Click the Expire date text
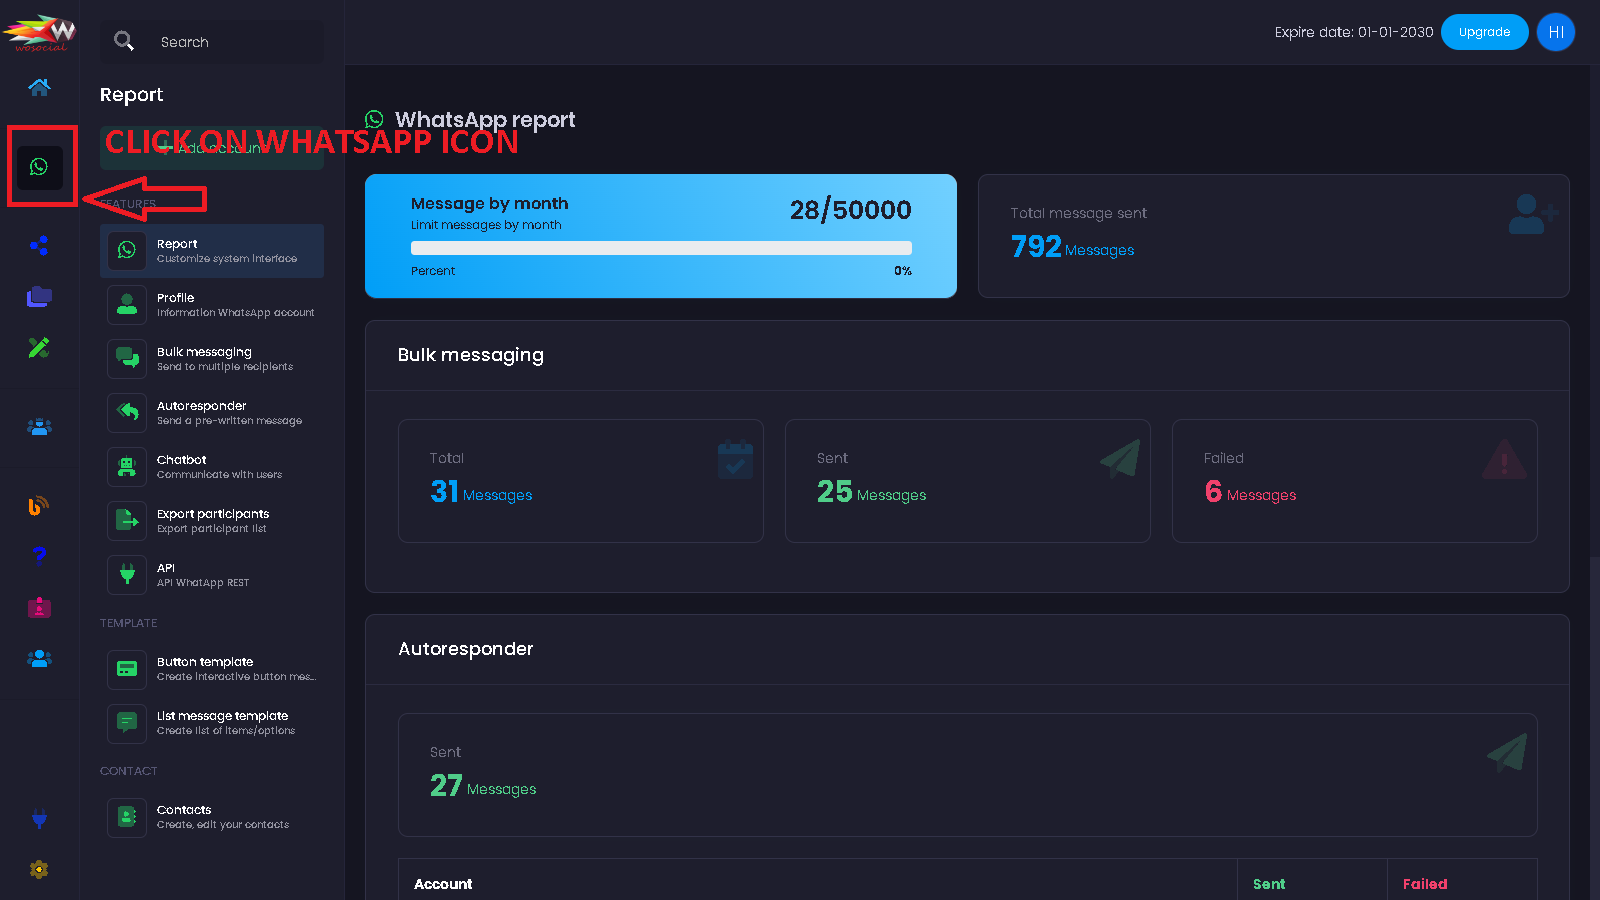 pos(1354,32)
